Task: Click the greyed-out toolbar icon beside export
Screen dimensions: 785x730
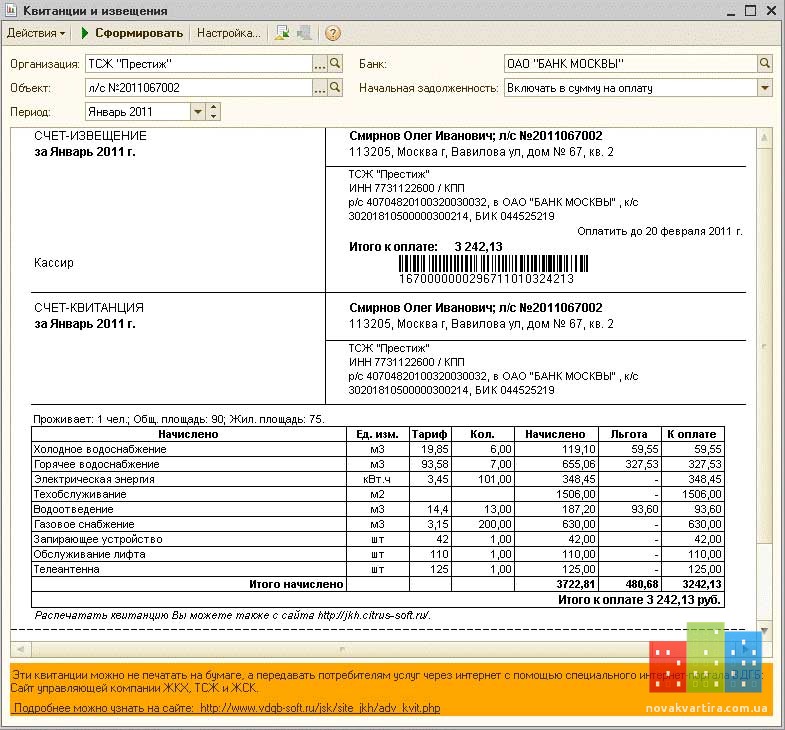Action: point(304,33)
